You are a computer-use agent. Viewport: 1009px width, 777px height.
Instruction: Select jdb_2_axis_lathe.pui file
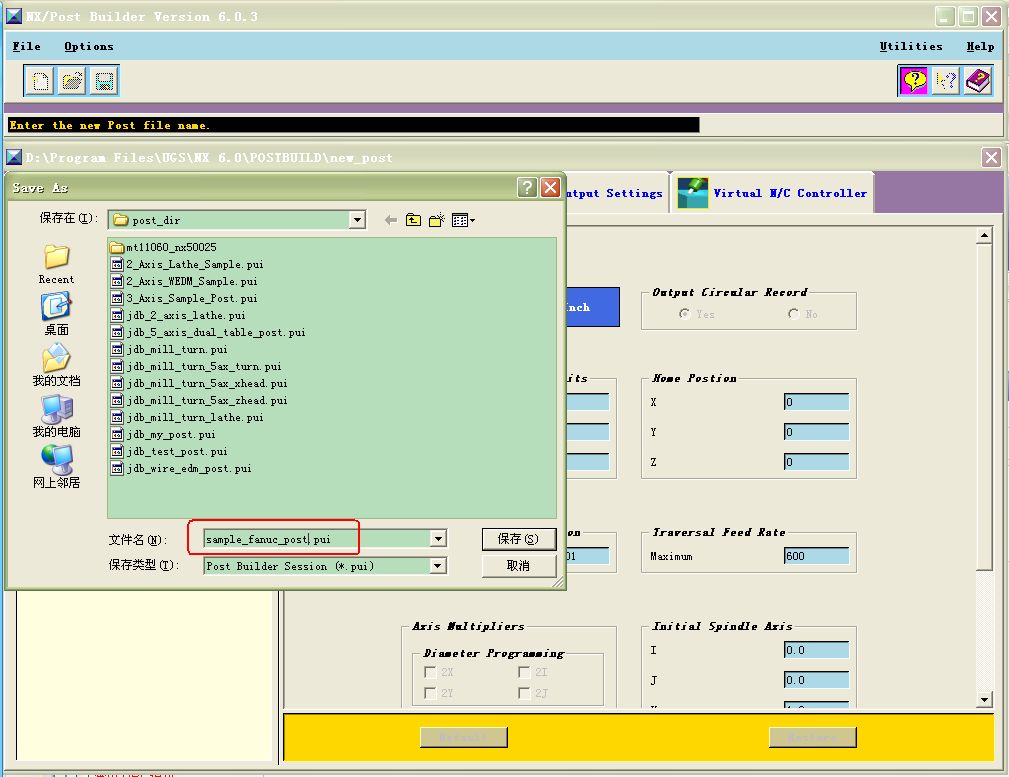pos(178,315)
